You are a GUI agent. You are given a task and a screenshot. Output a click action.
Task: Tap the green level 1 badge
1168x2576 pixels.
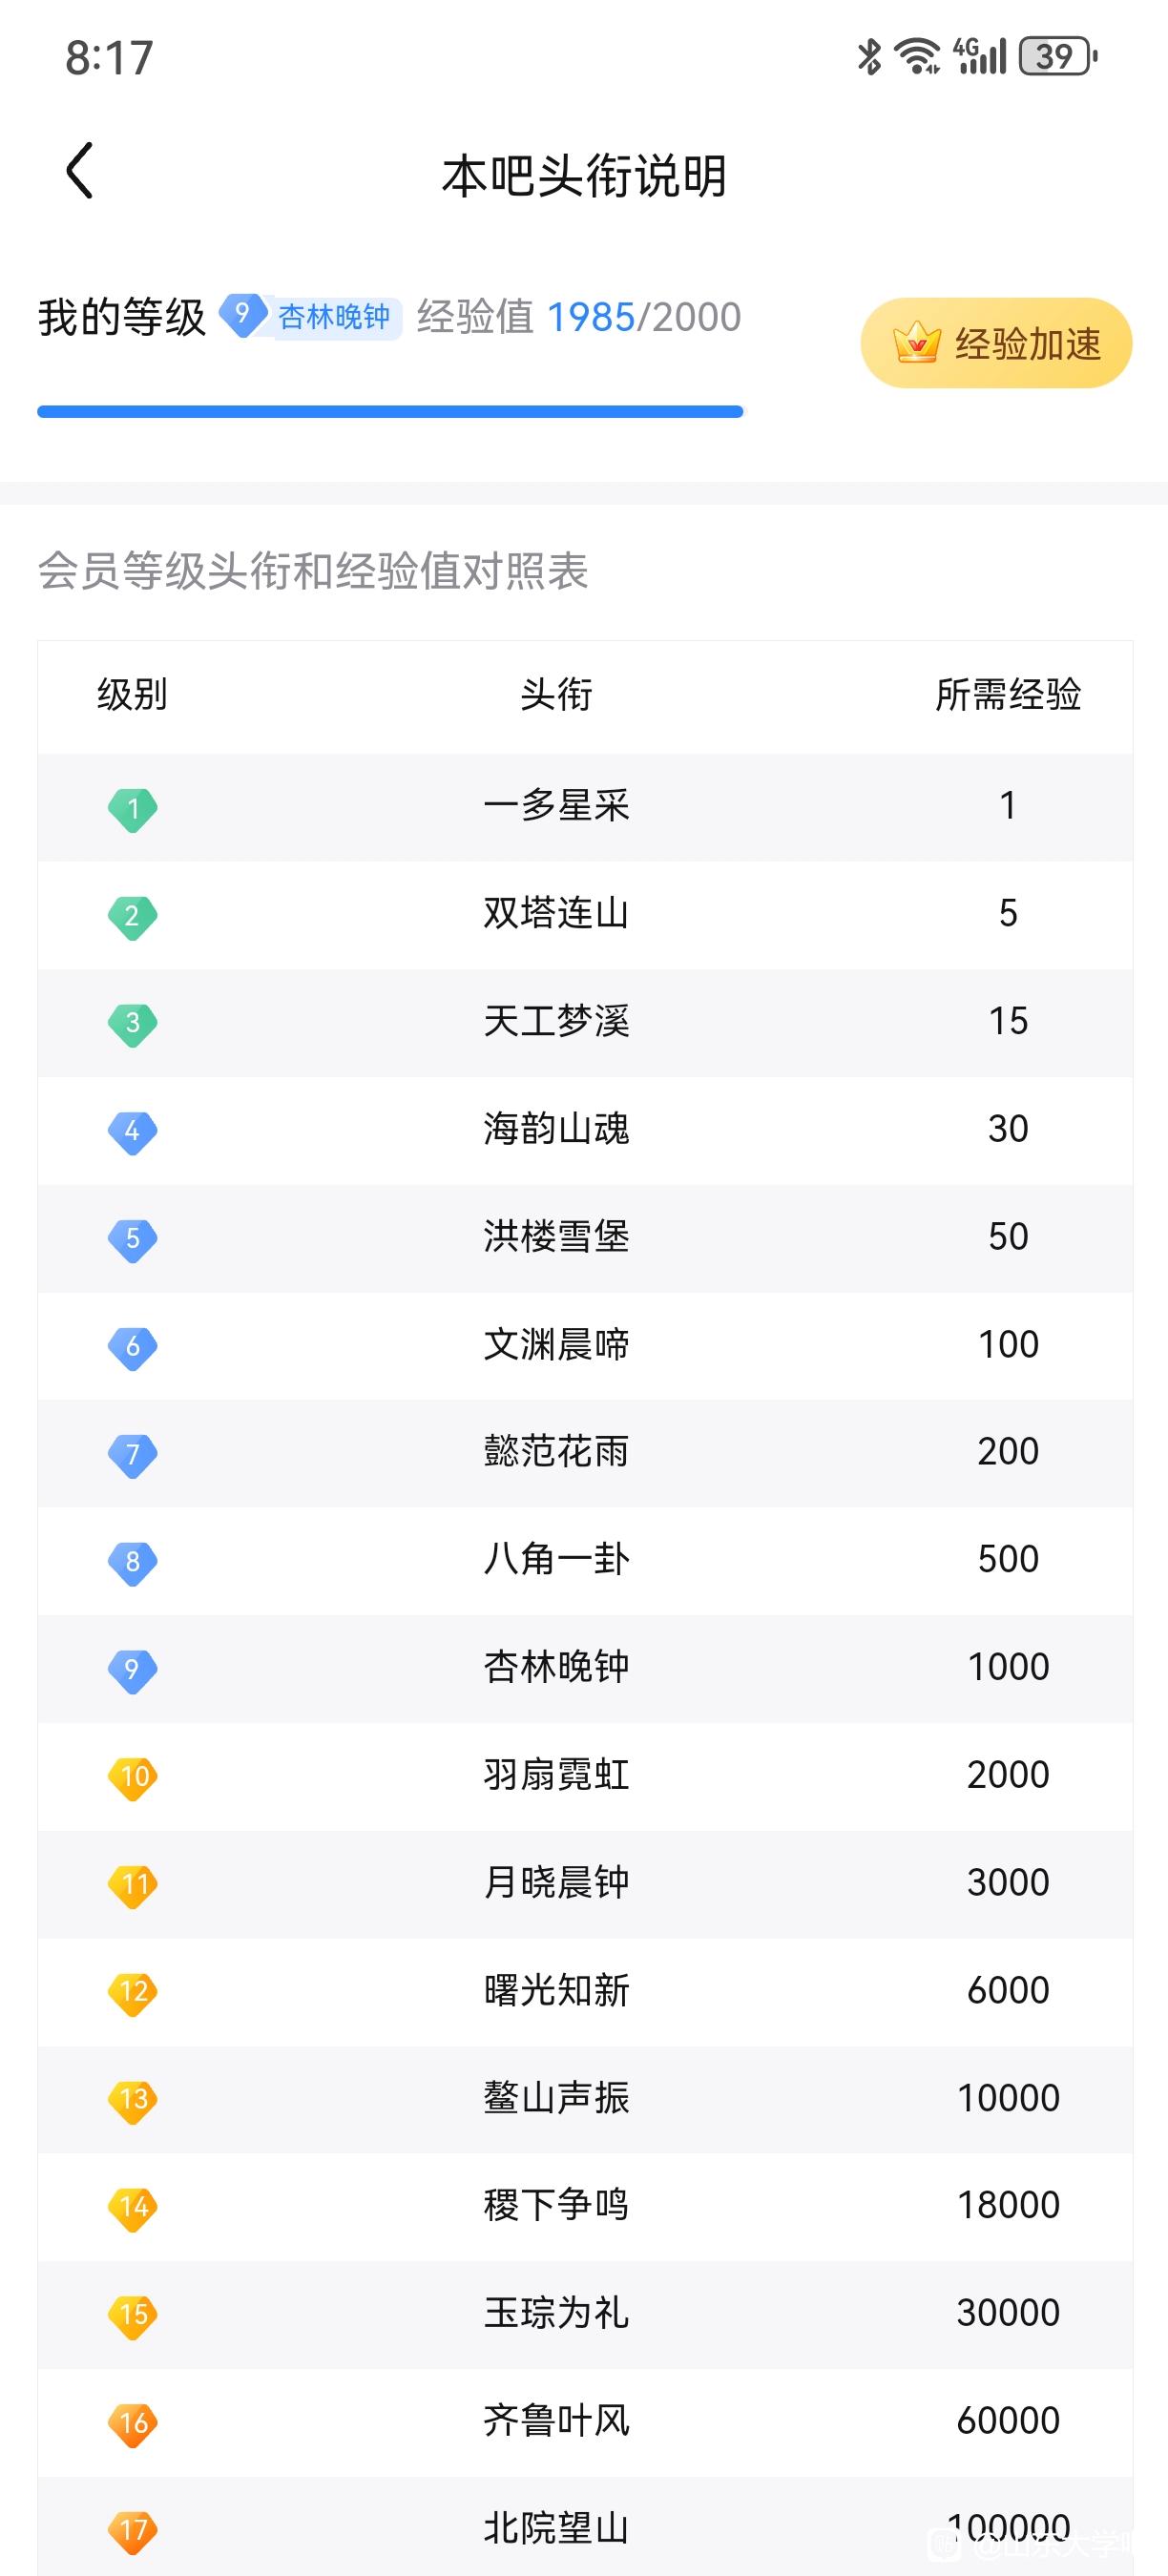click(x=133, y=808)
